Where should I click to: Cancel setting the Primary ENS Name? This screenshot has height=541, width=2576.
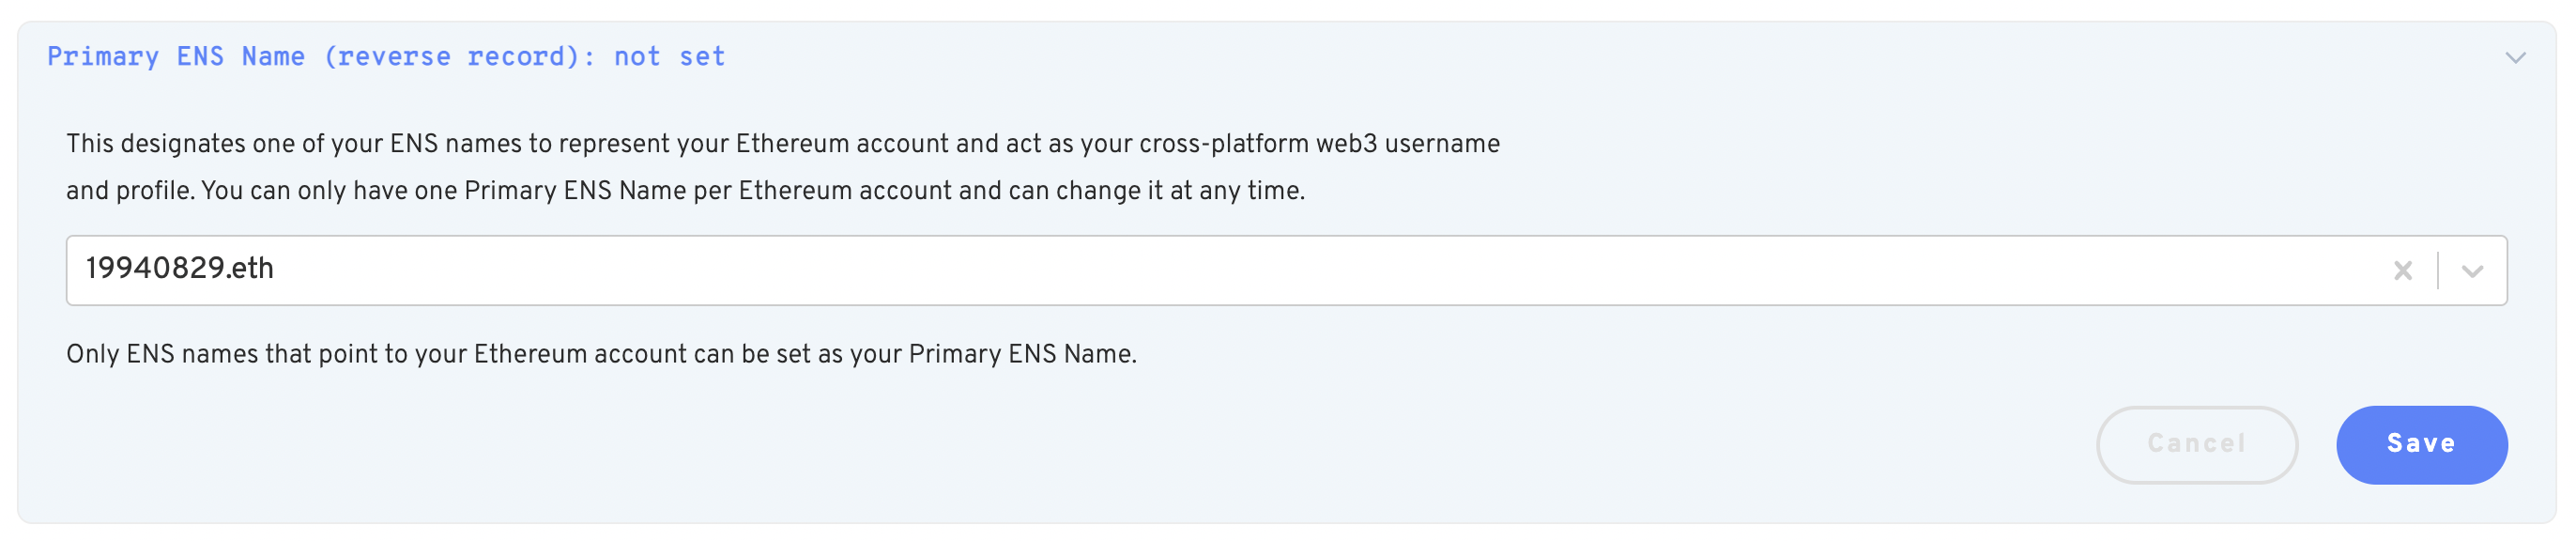tap(2196, 445)
